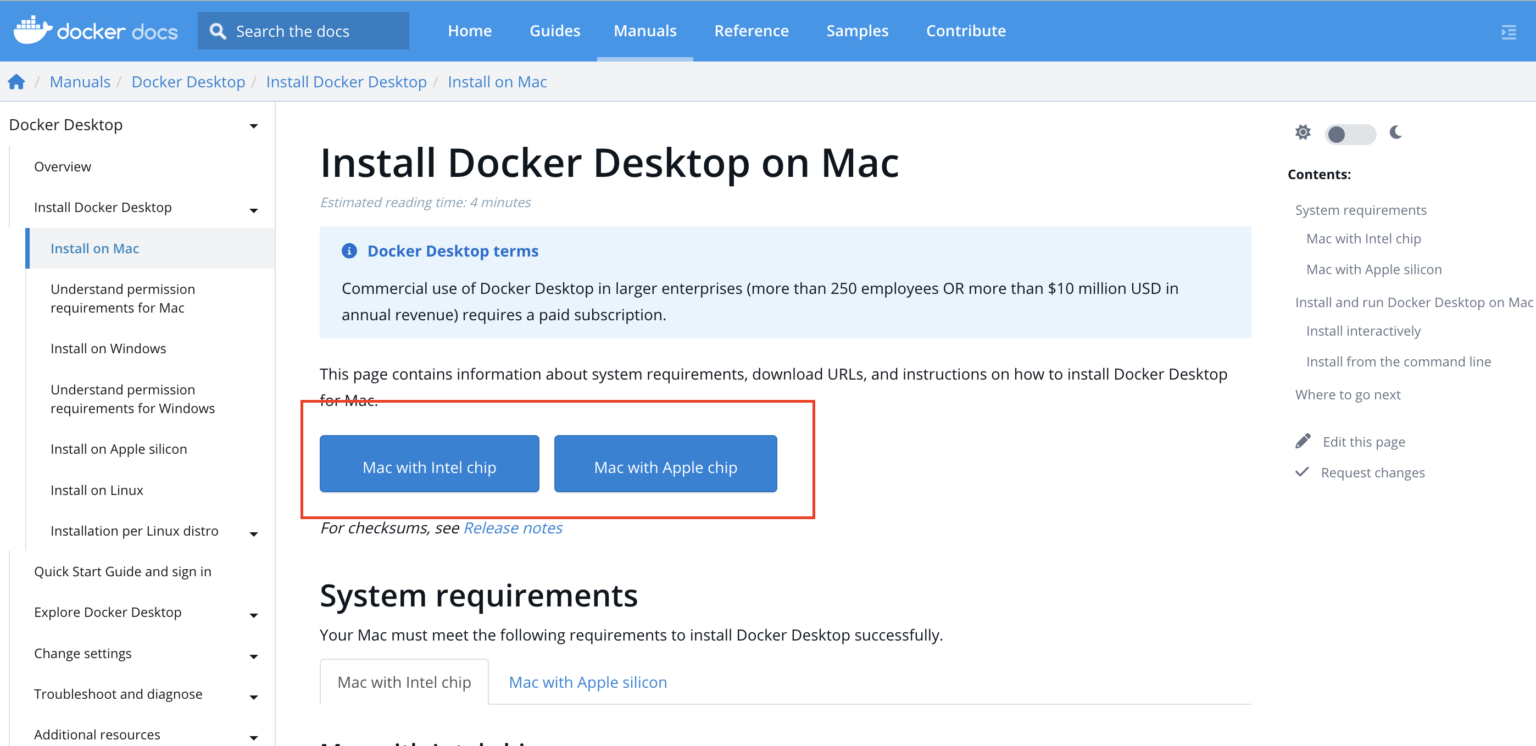Click the home icon in breadcrumb
This screenshot has height=746, width=1536.
point(16,82)
